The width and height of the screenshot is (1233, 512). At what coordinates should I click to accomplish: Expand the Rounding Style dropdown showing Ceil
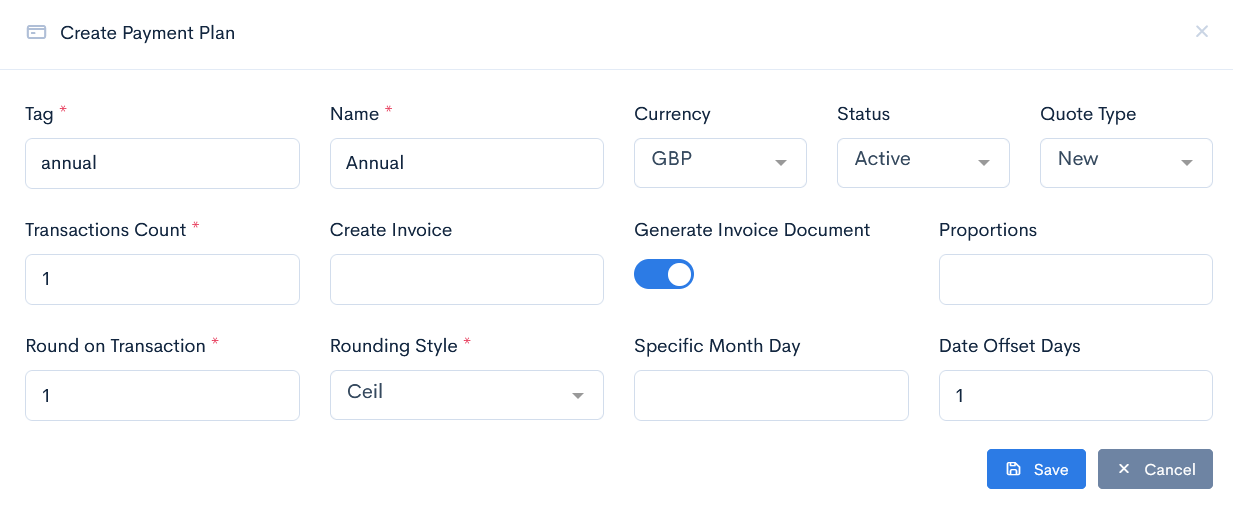466,395
